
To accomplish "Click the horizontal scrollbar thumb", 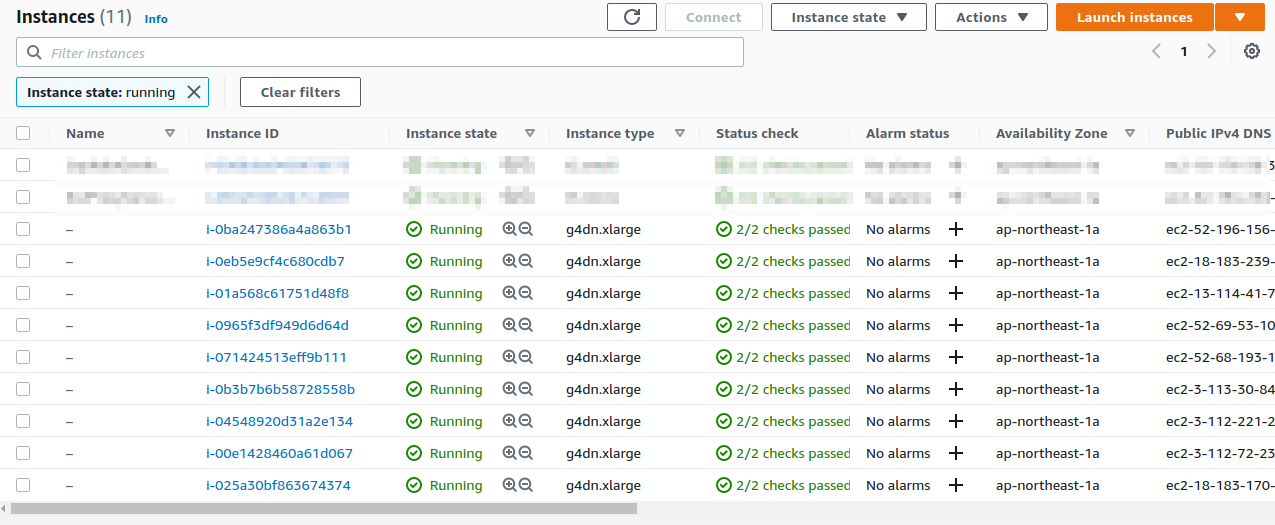I will (x=324, y=508).
